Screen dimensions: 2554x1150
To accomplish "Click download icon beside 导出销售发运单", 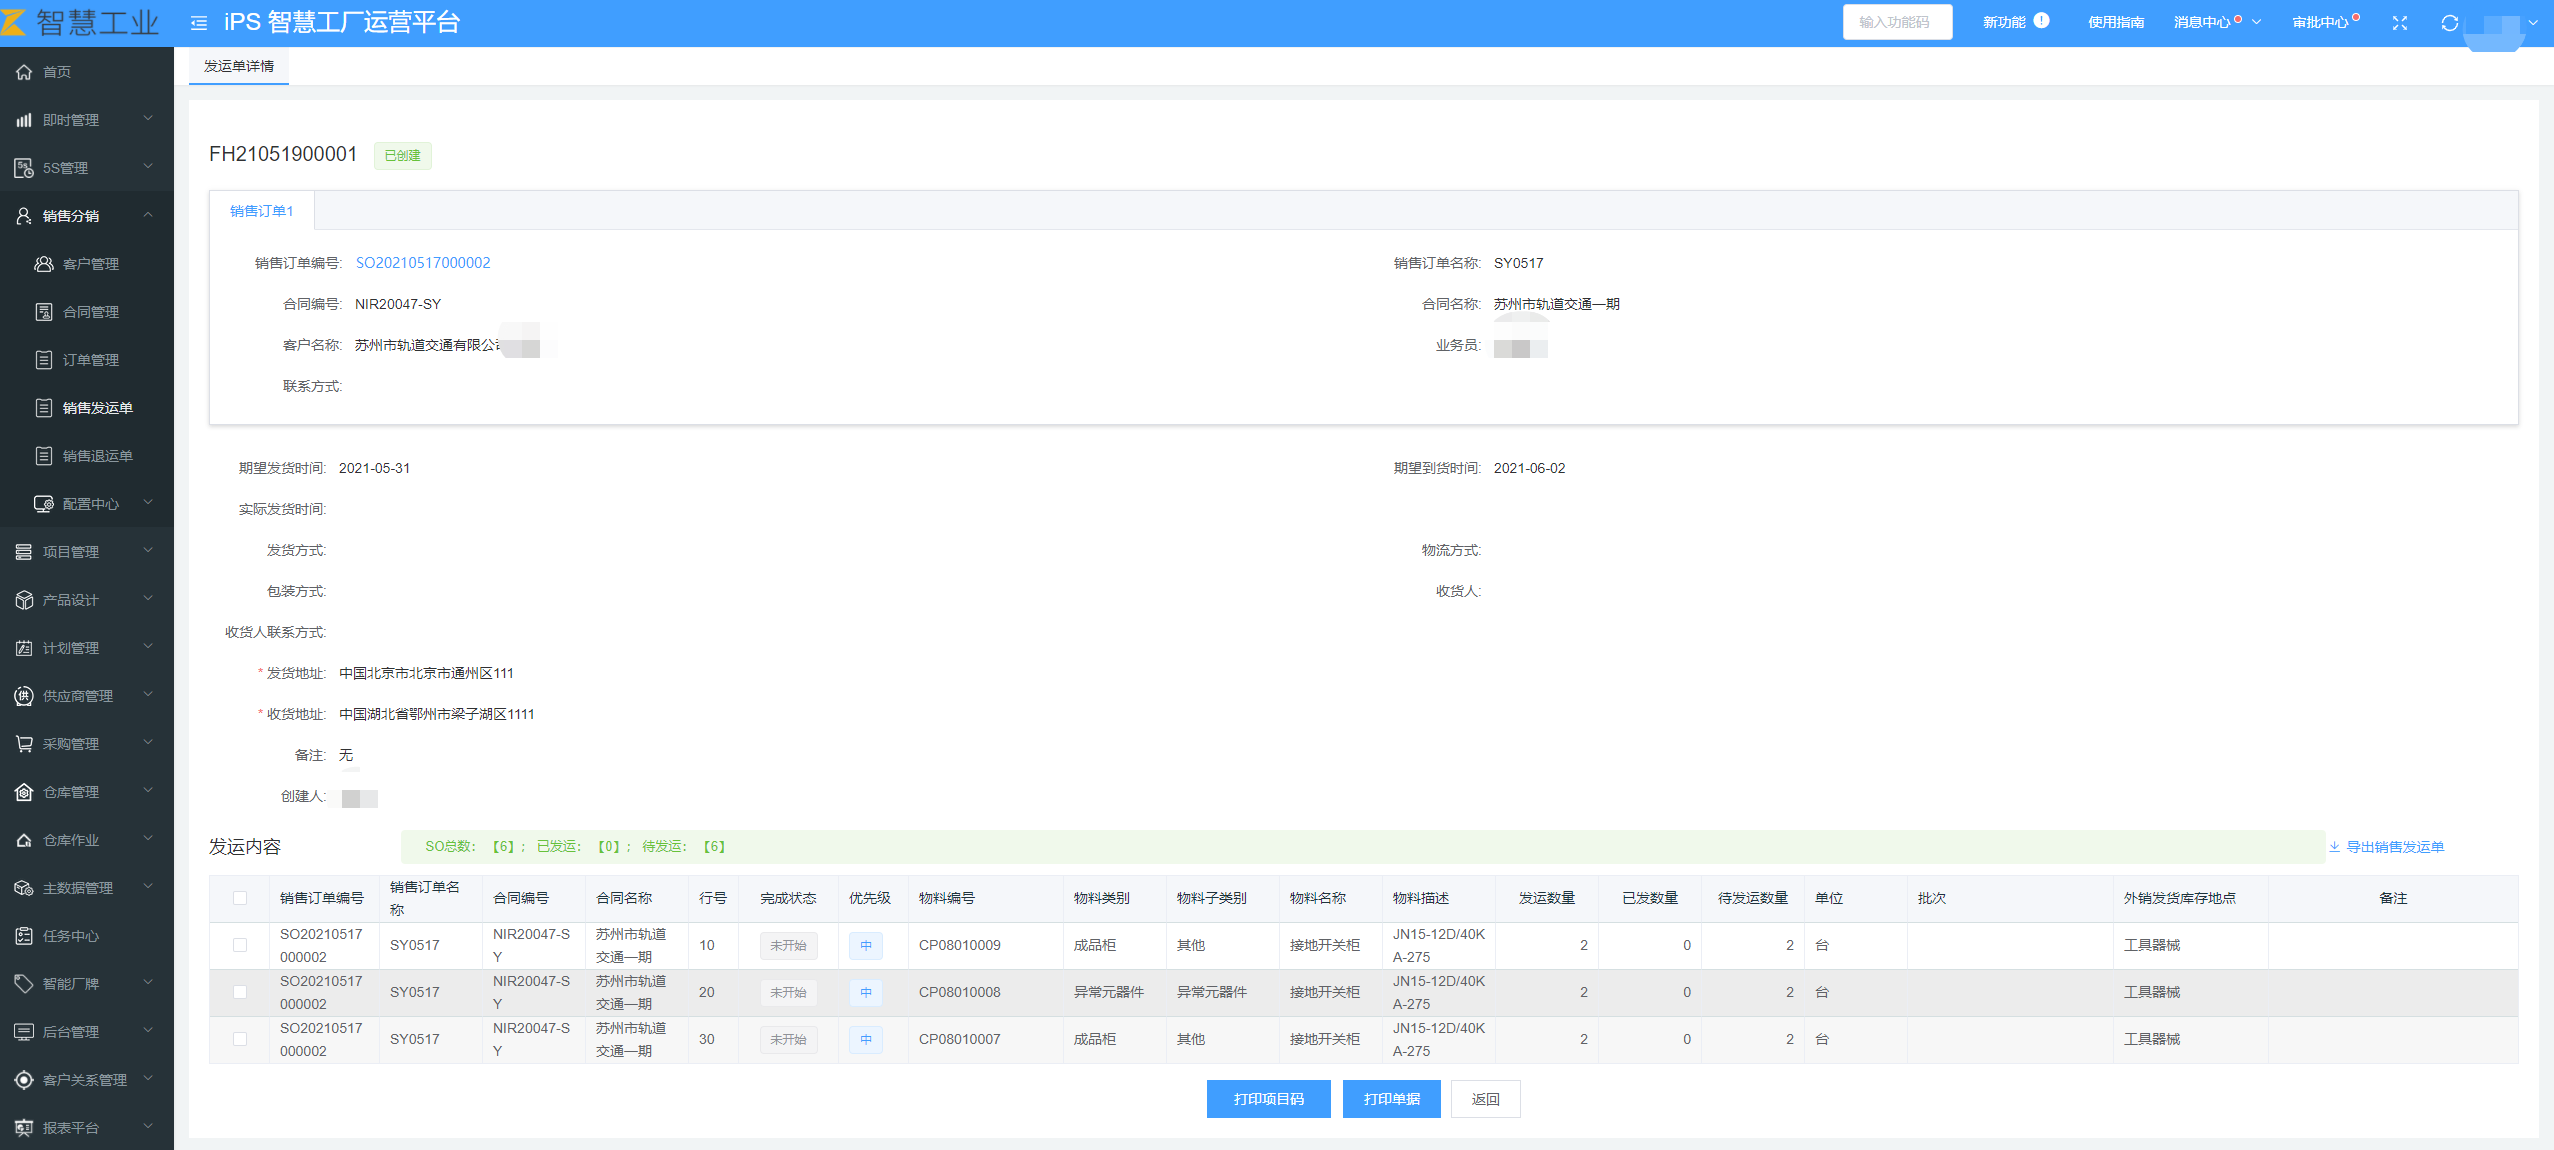I will [x=2334, y=847].
